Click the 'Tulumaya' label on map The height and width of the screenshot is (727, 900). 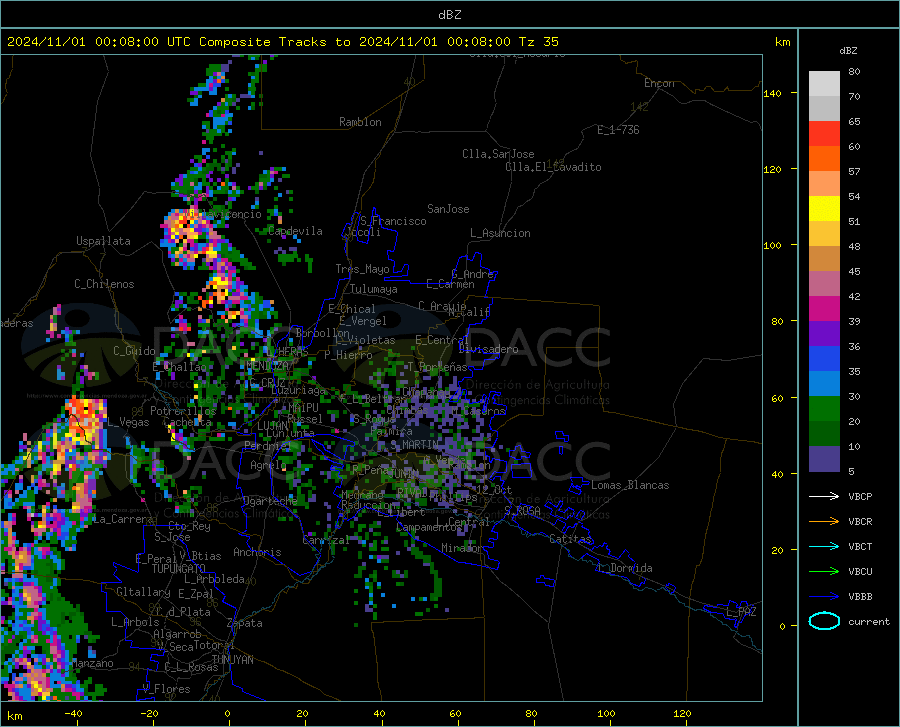(373, 289)
